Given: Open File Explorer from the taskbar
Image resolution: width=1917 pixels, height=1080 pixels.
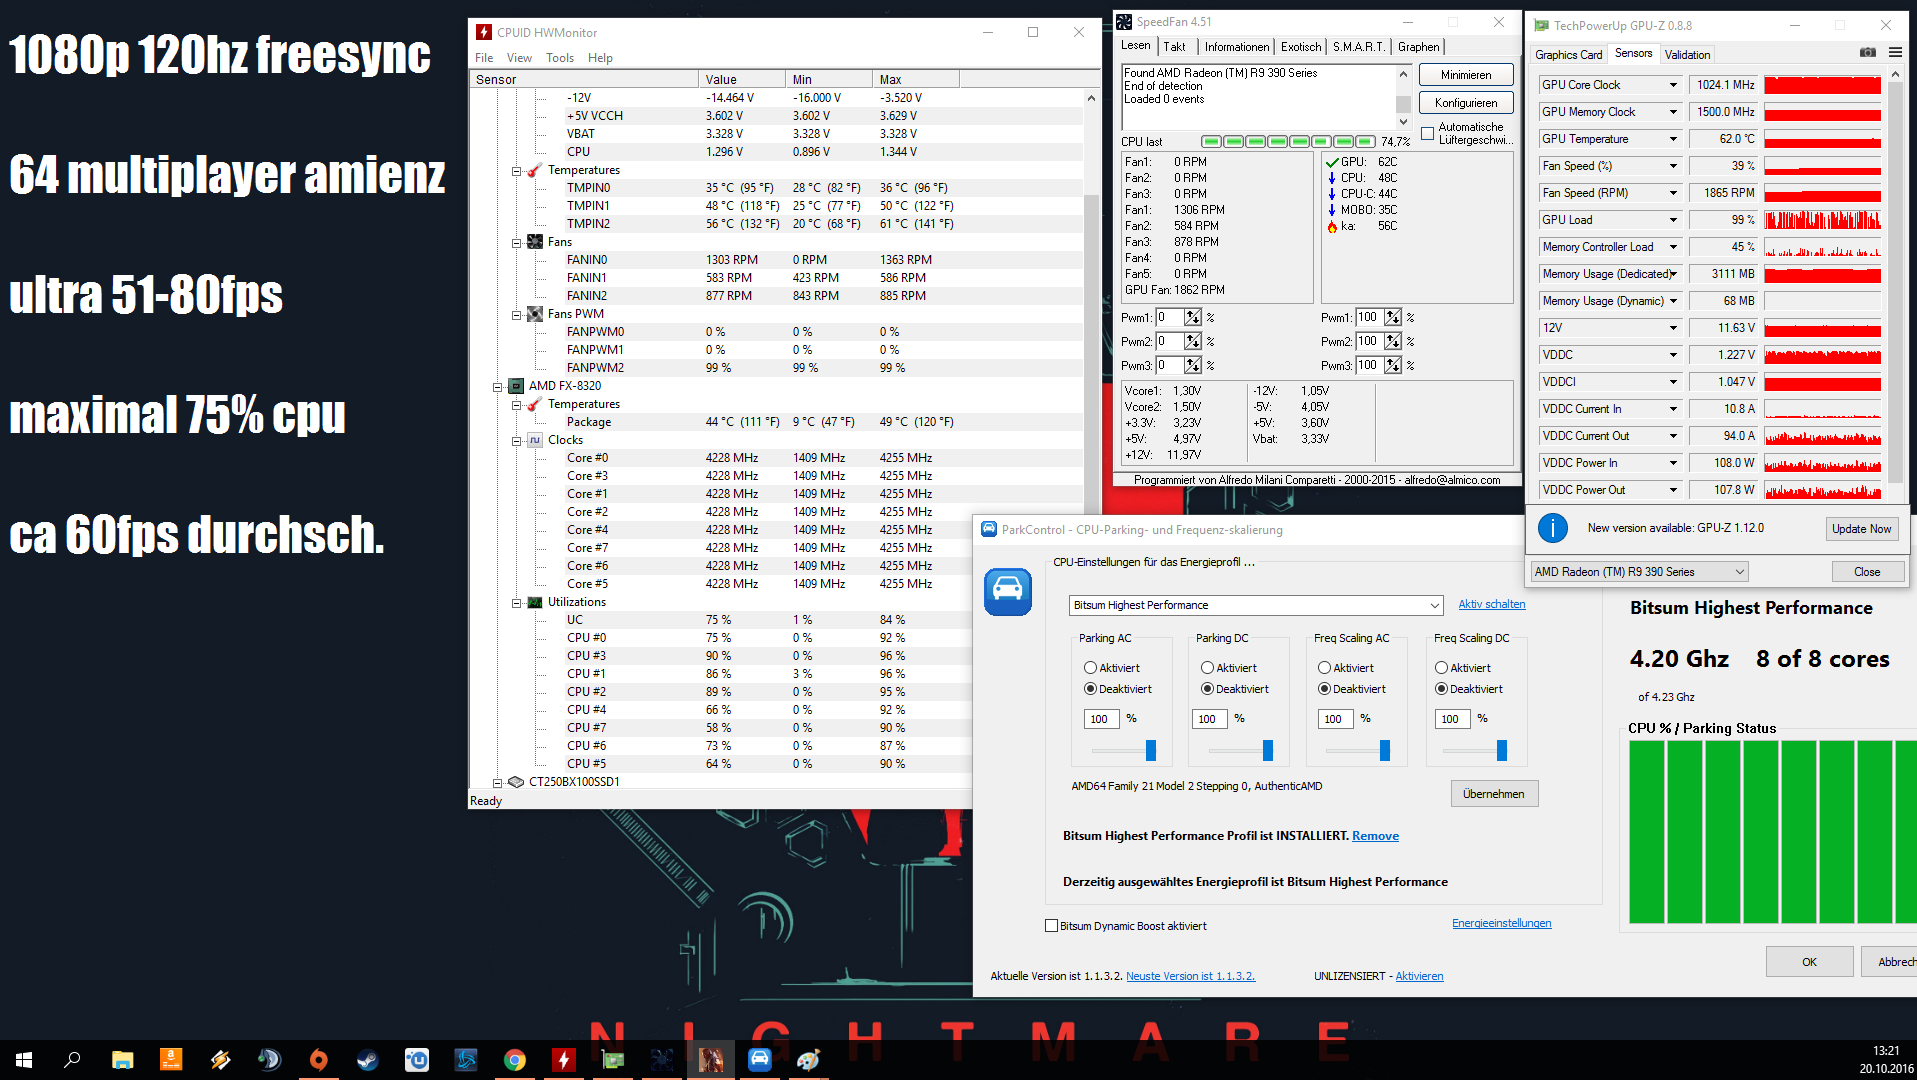Looking at the screenshot, I should pos(122,1060).
